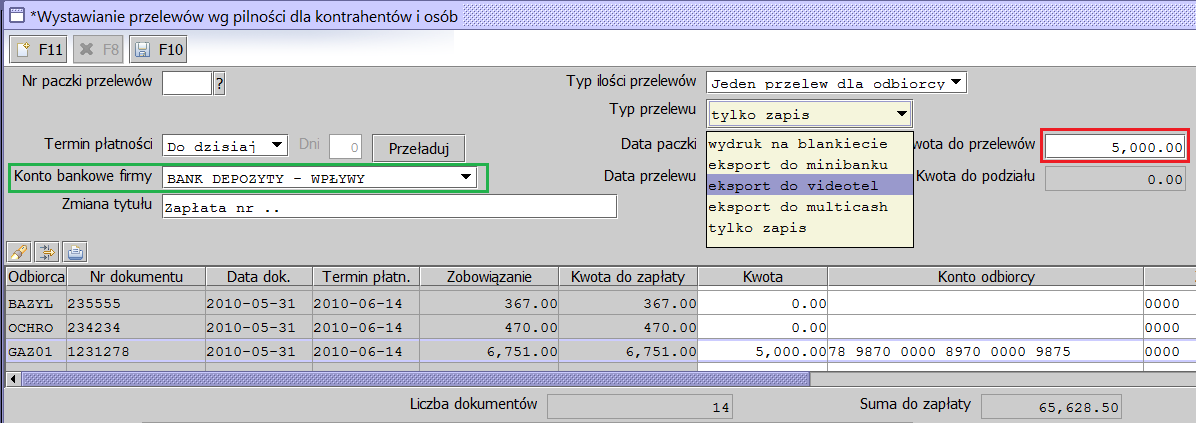Click the Nr paczki przelewów input field
Image resolution: width=1196 pixels, height=423 pixels.
coord(187,82)
